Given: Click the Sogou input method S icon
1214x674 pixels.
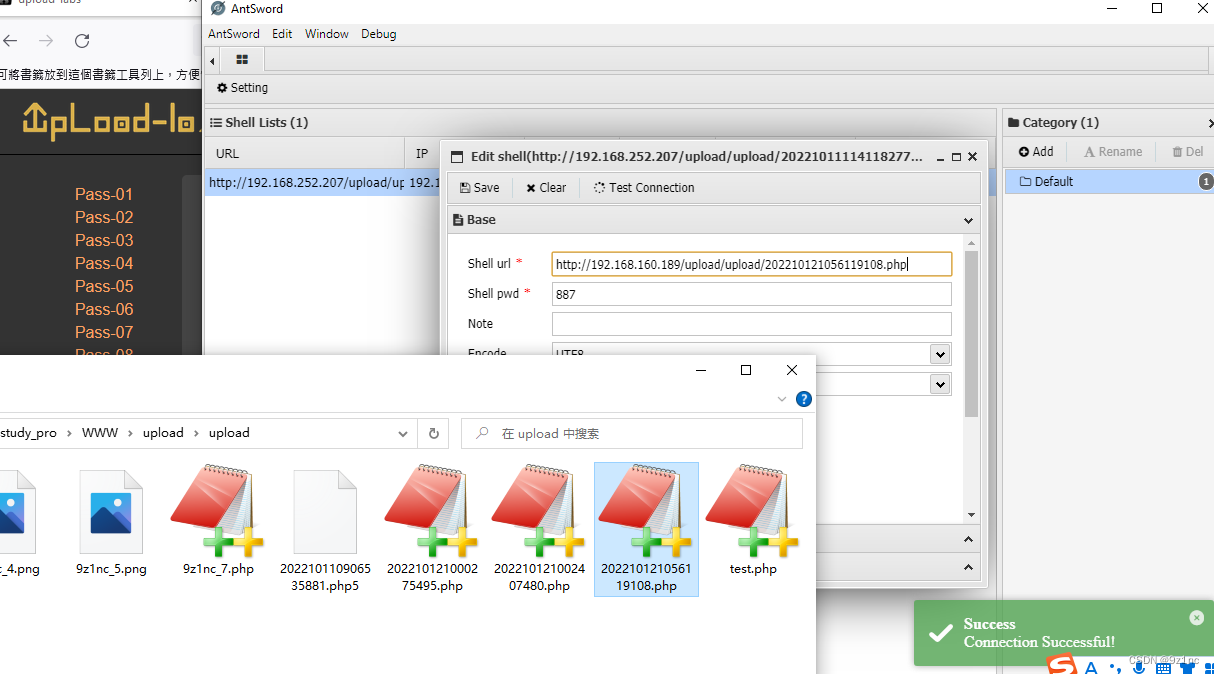Looking at the screenshot, I should click(x=1061, y=665).
